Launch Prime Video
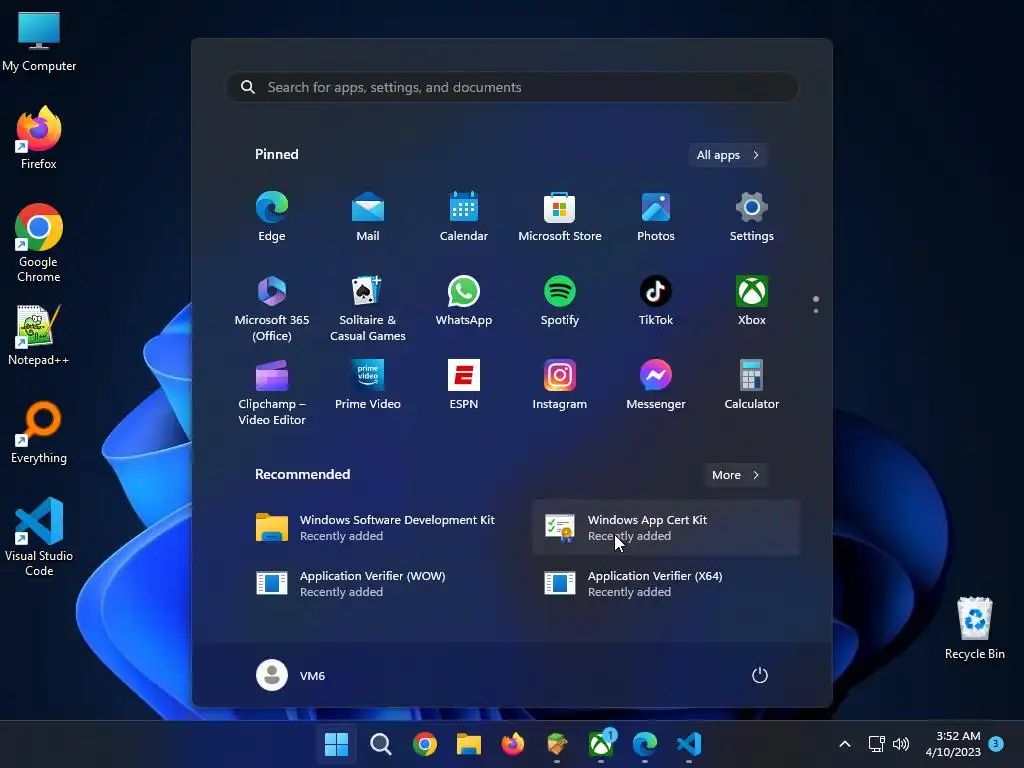The image size is (1024, 768). click(368, 385)
